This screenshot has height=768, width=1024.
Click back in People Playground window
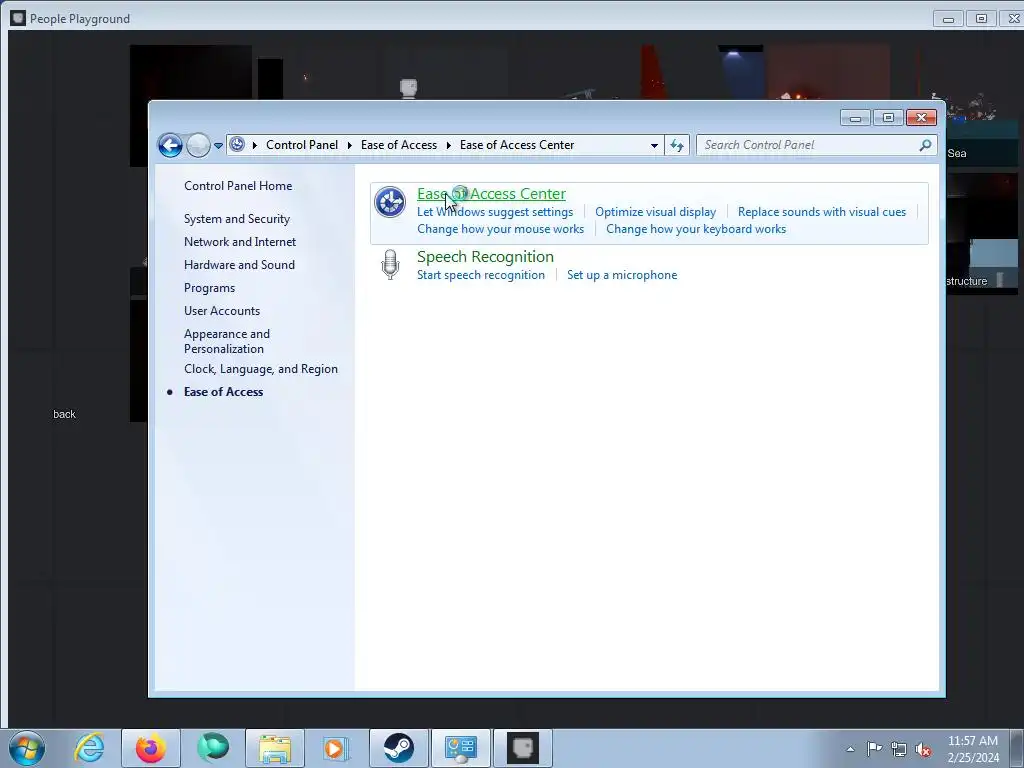click(64, 414)
